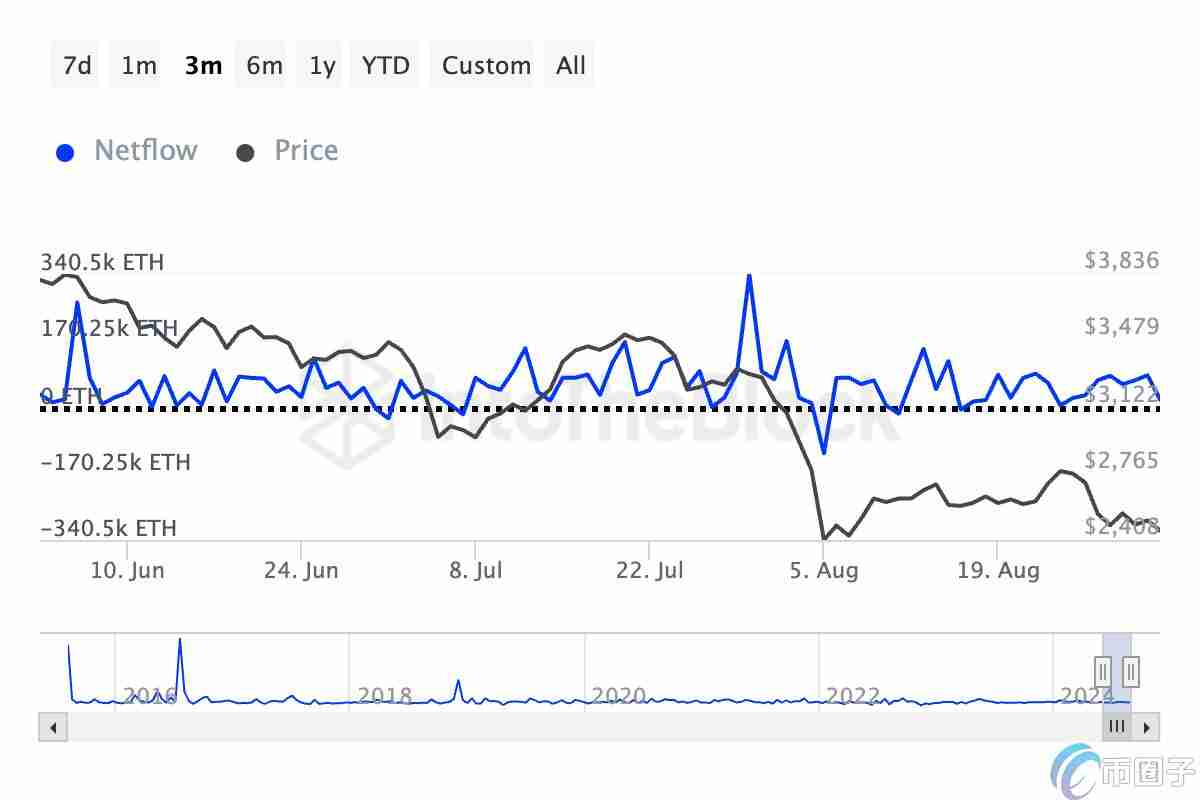Click the navigator's right range handle
Screen dimensions: 1200x800
point(1131,669)
